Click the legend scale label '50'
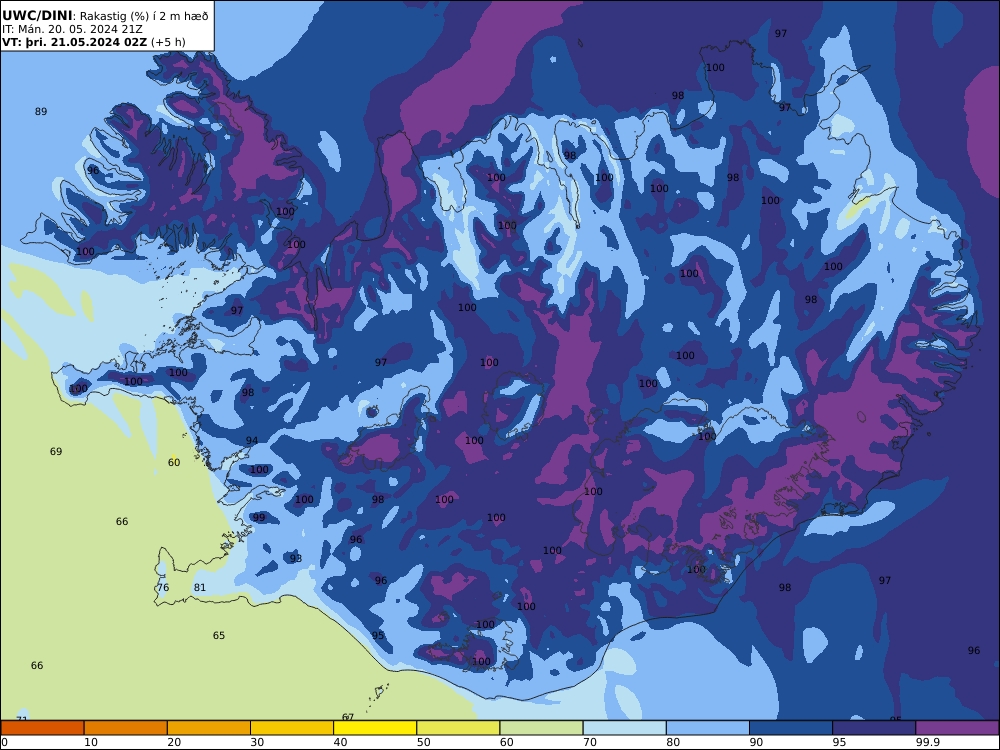Image resolution: width=1000 pixels, height=750 pixels. [423, 742]
